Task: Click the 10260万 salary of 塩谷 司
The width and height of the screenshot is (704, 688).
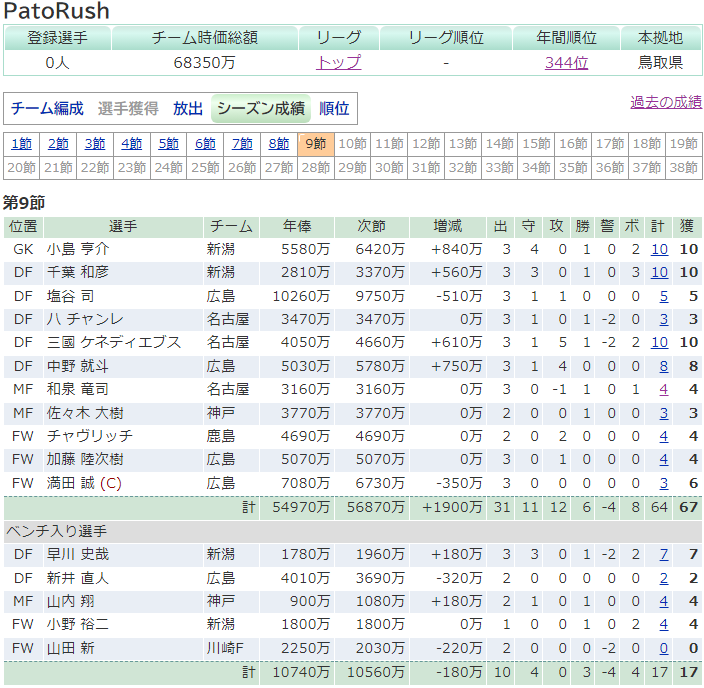Action: [301, 296]
